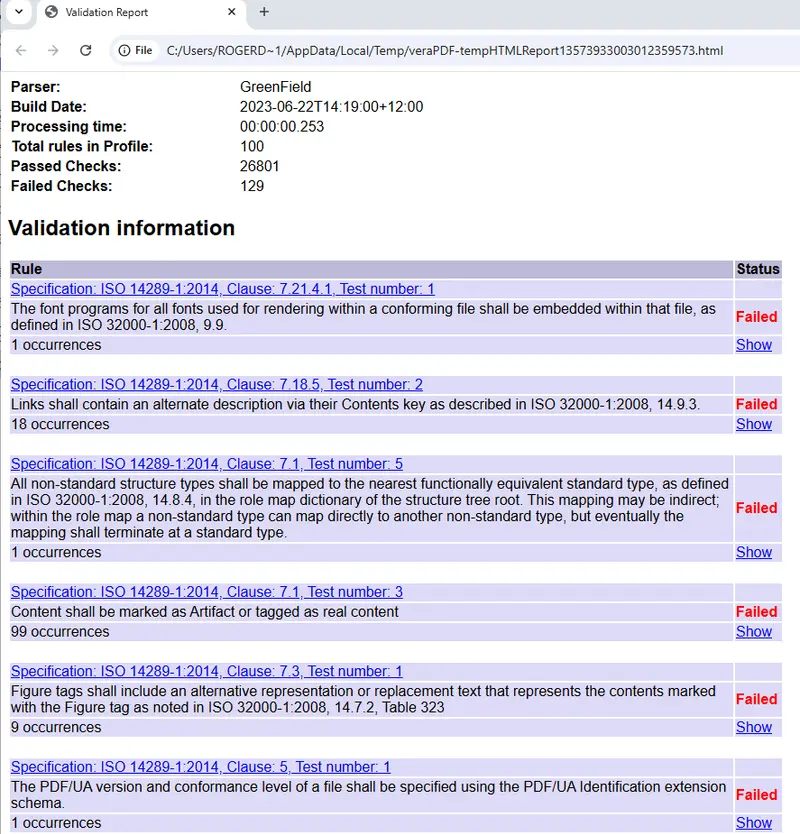Click the 'Parser:' label
The image size is (800, 834).
(36, 87)
